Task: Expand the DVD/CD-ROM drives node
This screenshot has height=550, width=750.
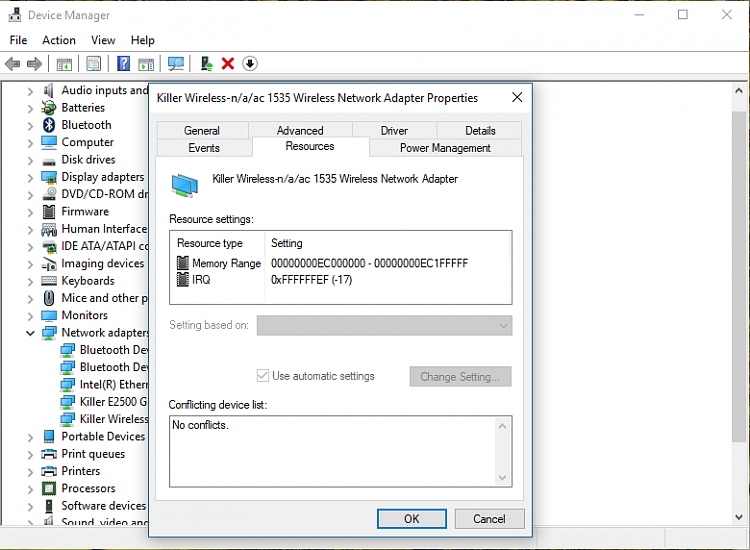Action: click(30, 195)
